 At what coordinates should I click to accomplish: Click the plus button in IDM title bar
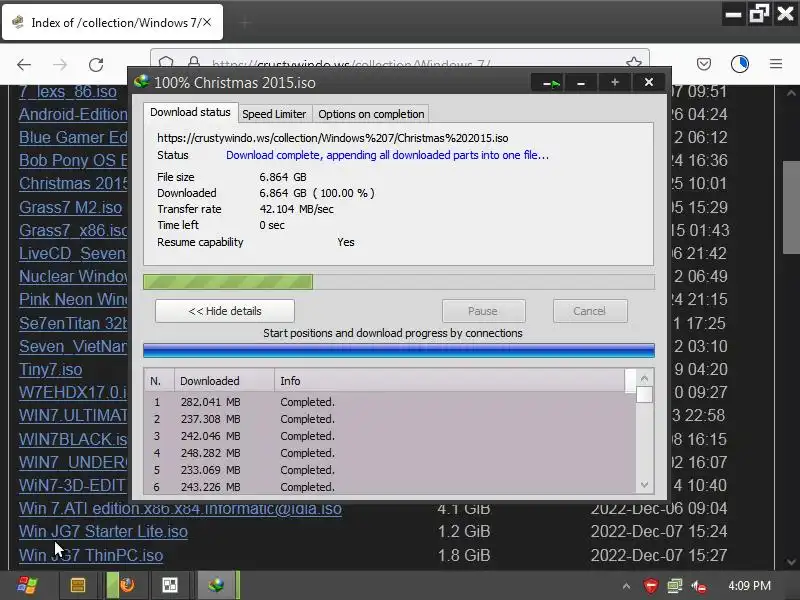coord(615,83)
